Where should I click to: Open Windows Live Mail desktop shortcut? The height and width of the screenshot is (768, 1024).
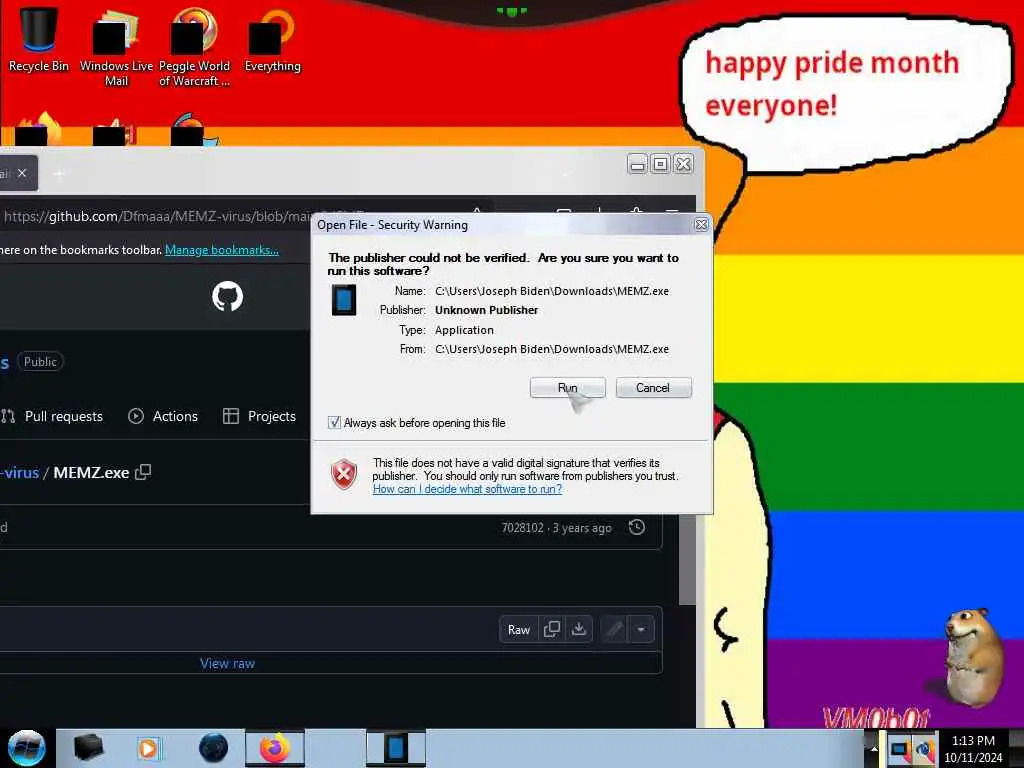coord(116,46)
